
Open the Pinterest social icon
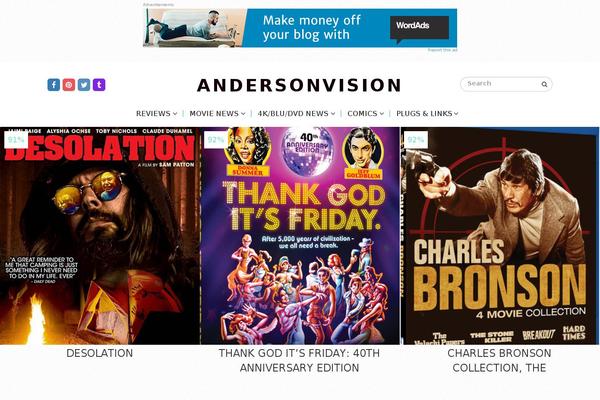[x=69, y=85]
